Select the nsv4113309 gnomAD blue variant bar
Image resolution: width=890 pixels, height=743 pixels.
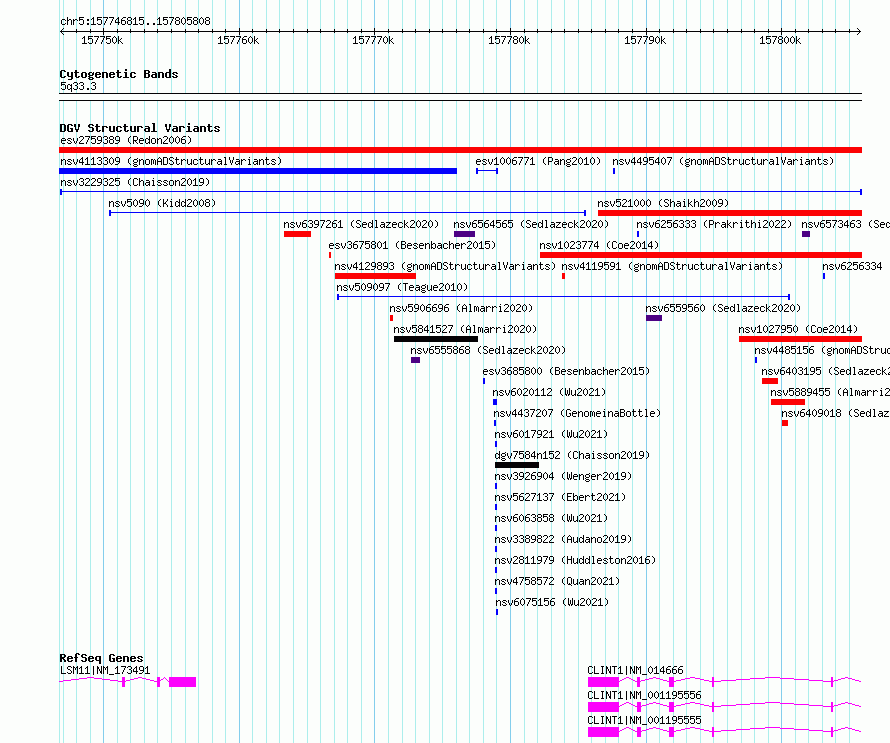[258, 171]
